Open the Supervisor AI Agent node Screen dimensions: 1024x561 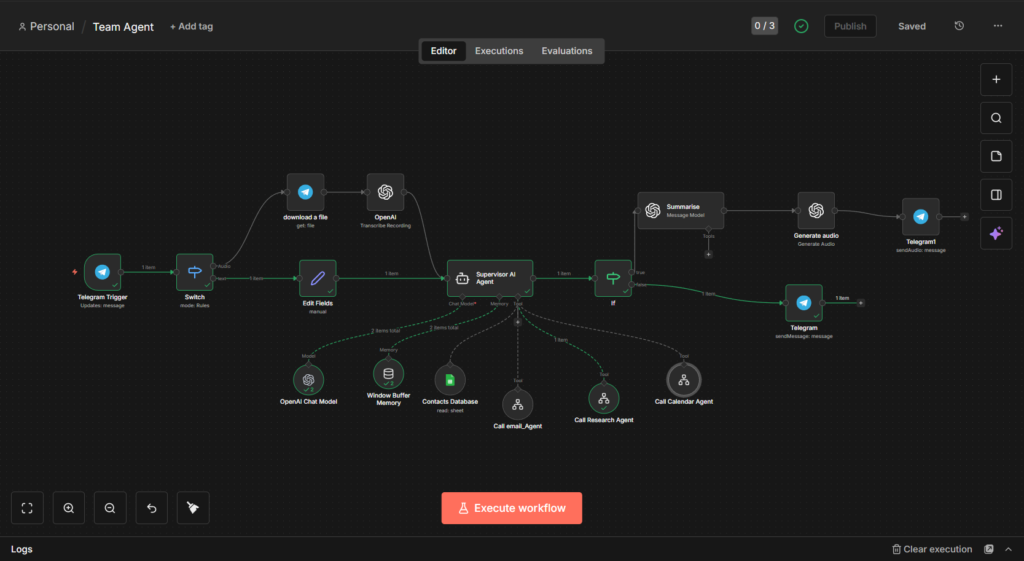click(x=490, y=278)
